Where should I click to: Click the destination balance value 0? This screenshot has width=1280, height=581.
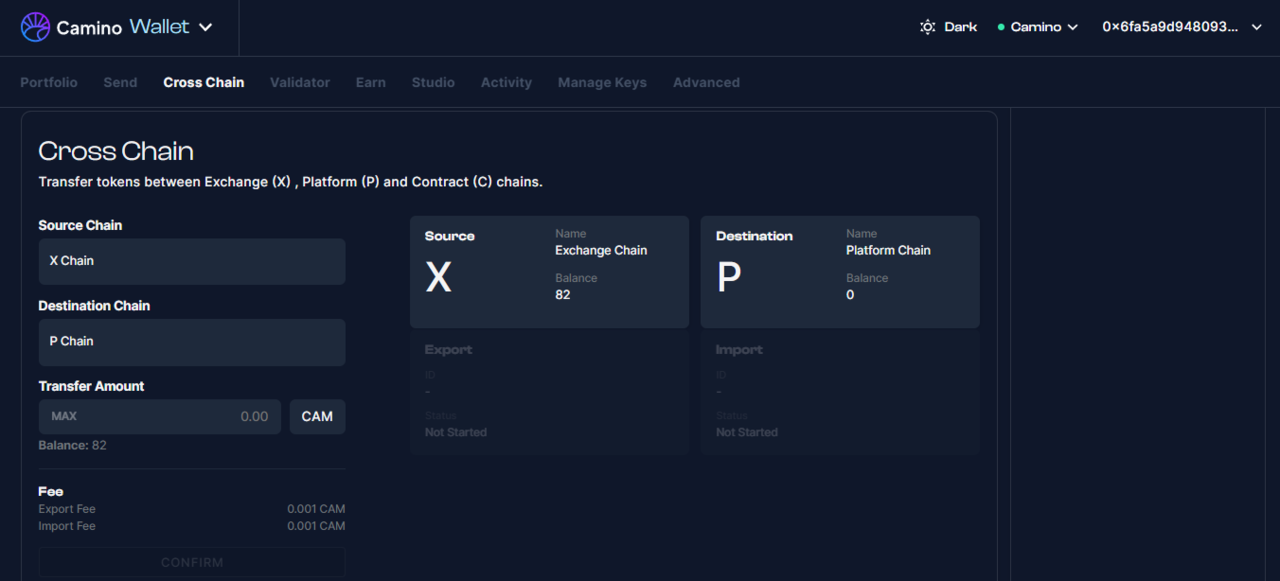[x=850, y=295]
